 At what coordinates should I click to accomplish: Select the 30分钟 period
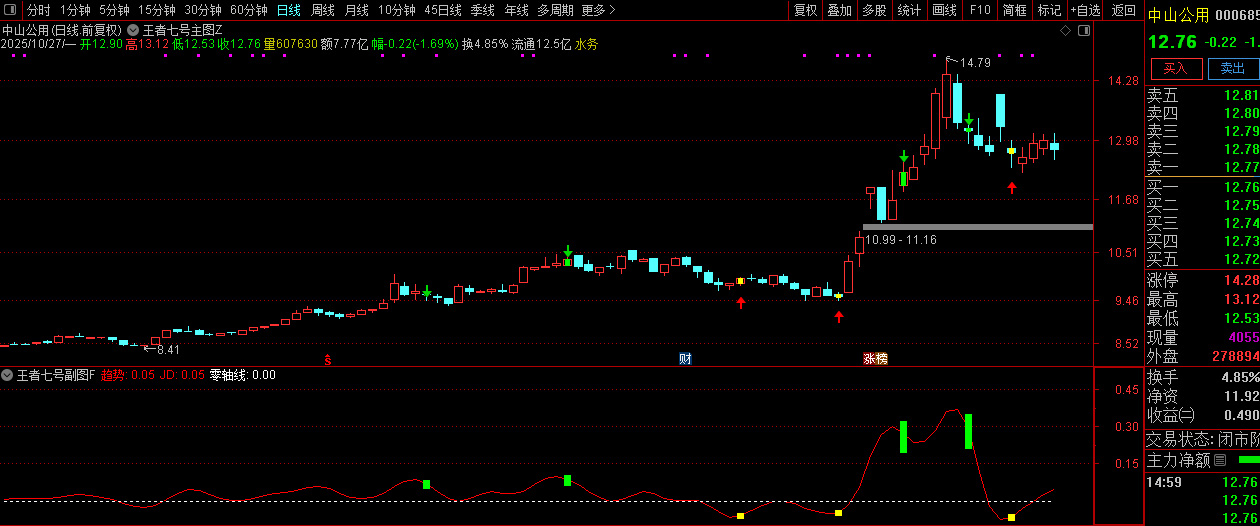click(x=202, y=10)
